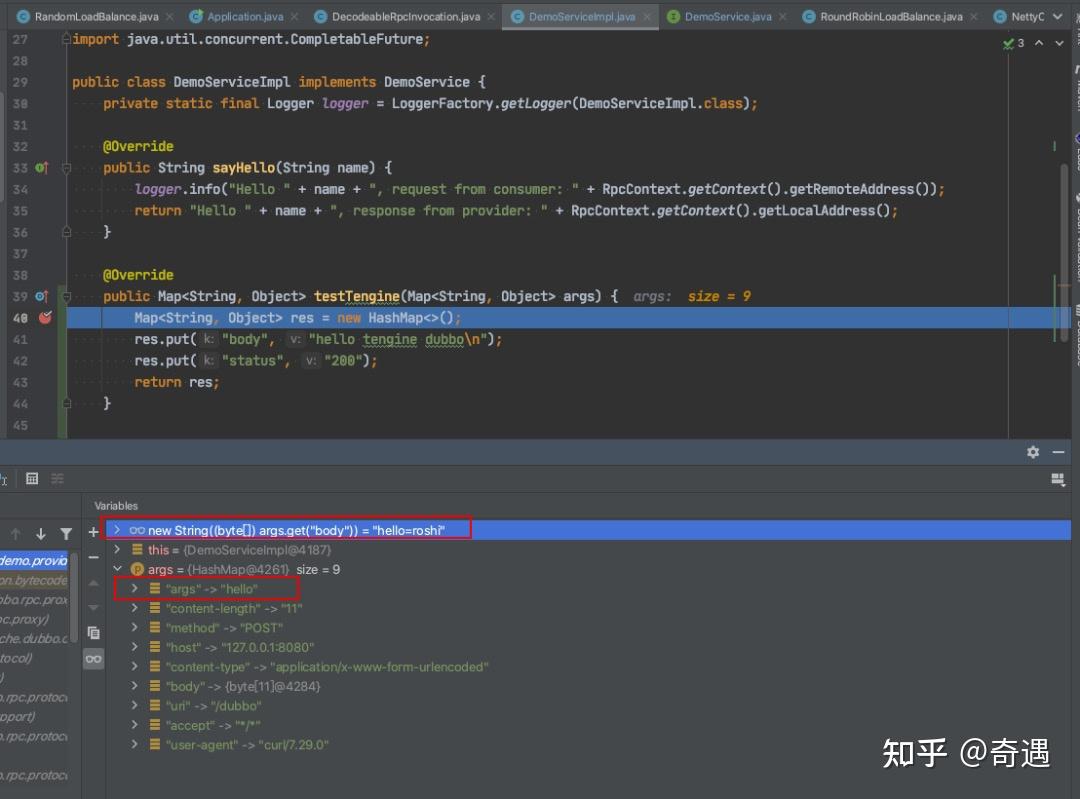
Task: Select the on.bytecode stack frame
Action: point(34,580)
